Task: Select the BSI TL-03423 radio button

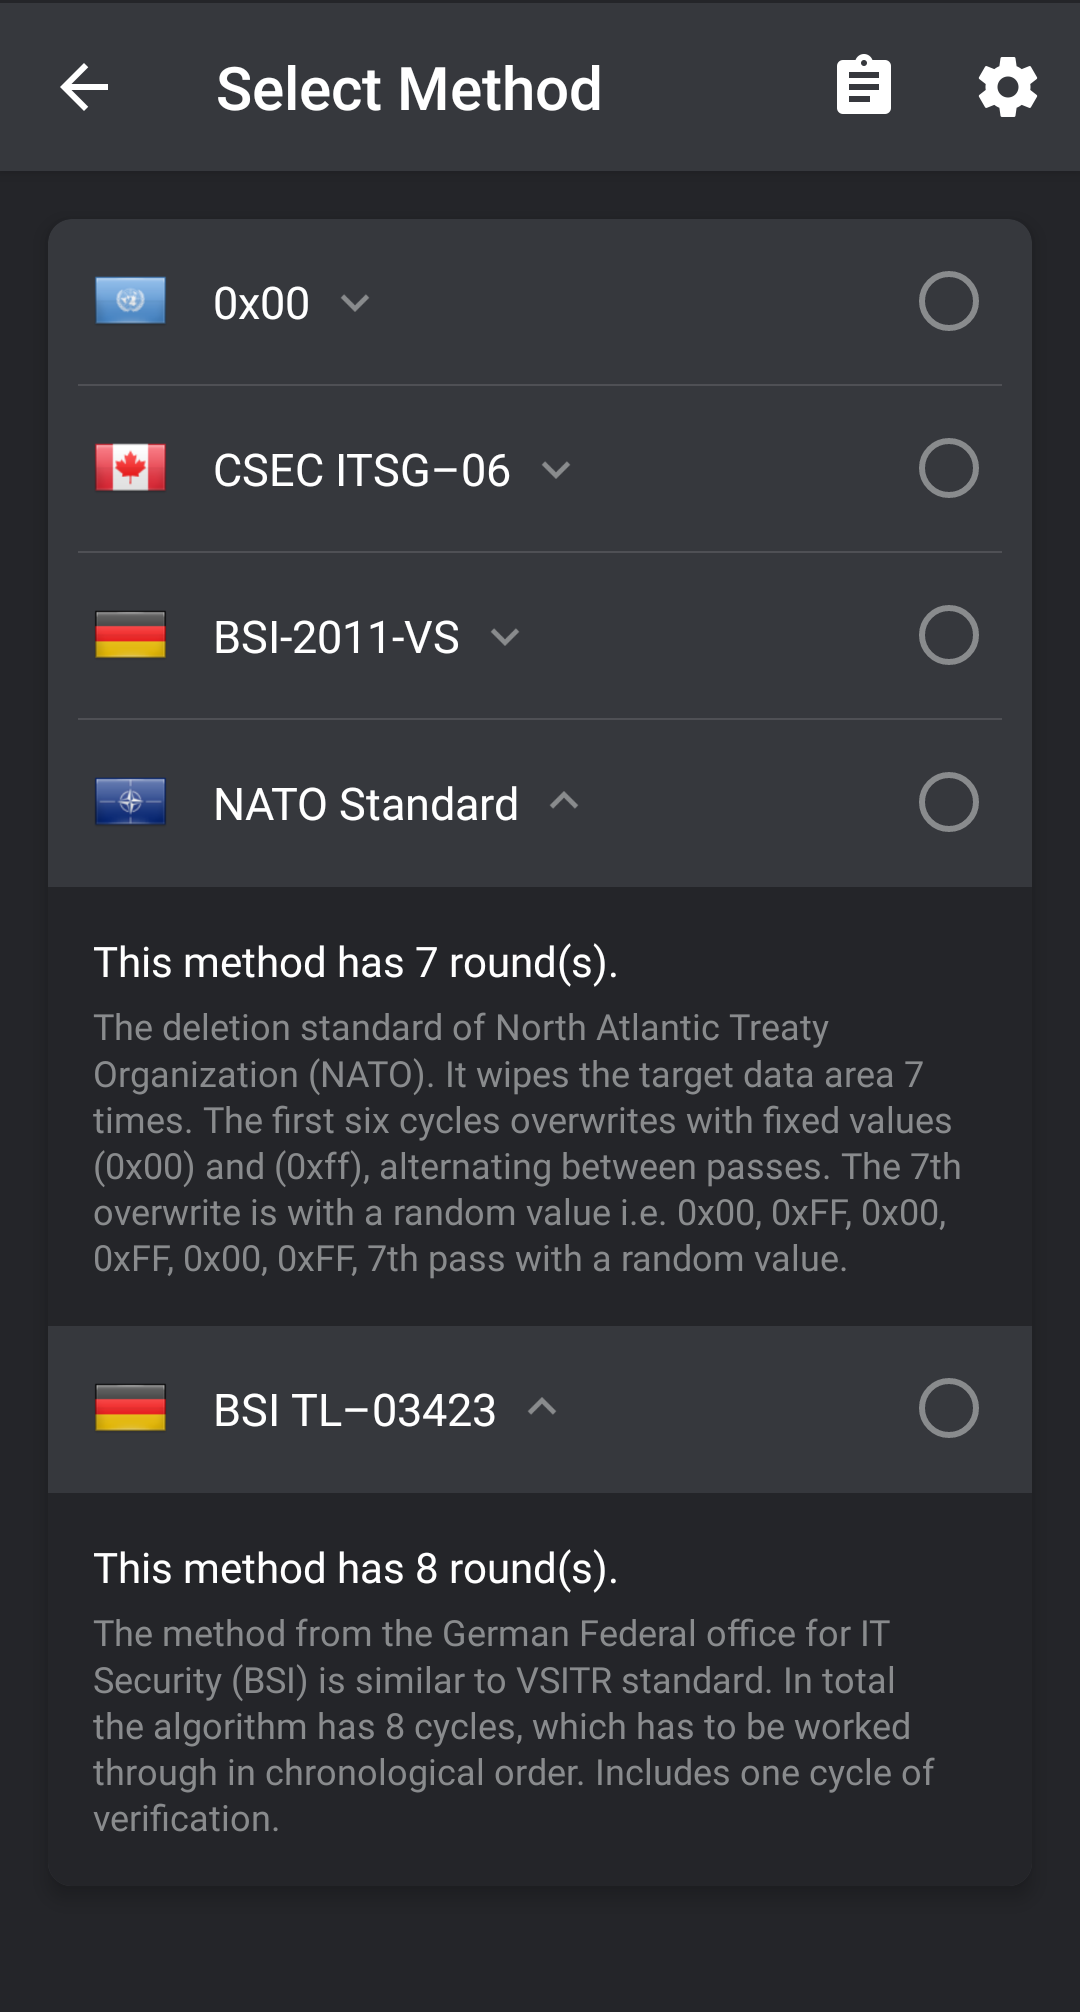Action: tap(948, 1408)
